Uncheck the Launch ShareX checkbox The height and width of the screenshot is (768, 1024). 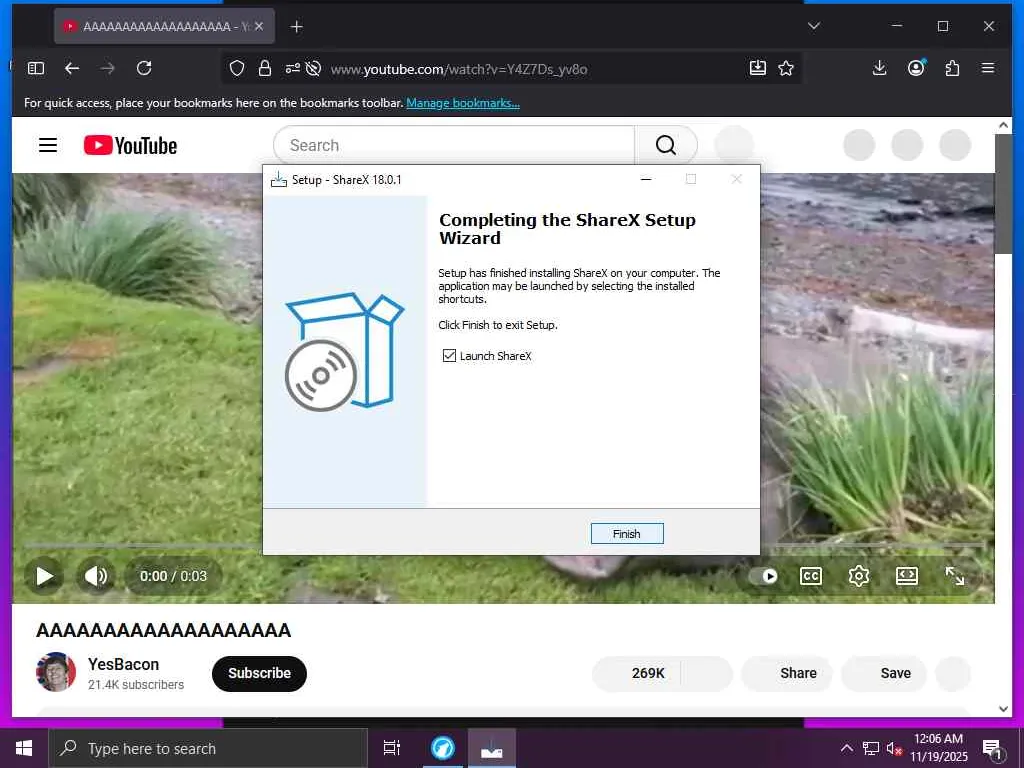pyautogui.click(x=449, y=355)
